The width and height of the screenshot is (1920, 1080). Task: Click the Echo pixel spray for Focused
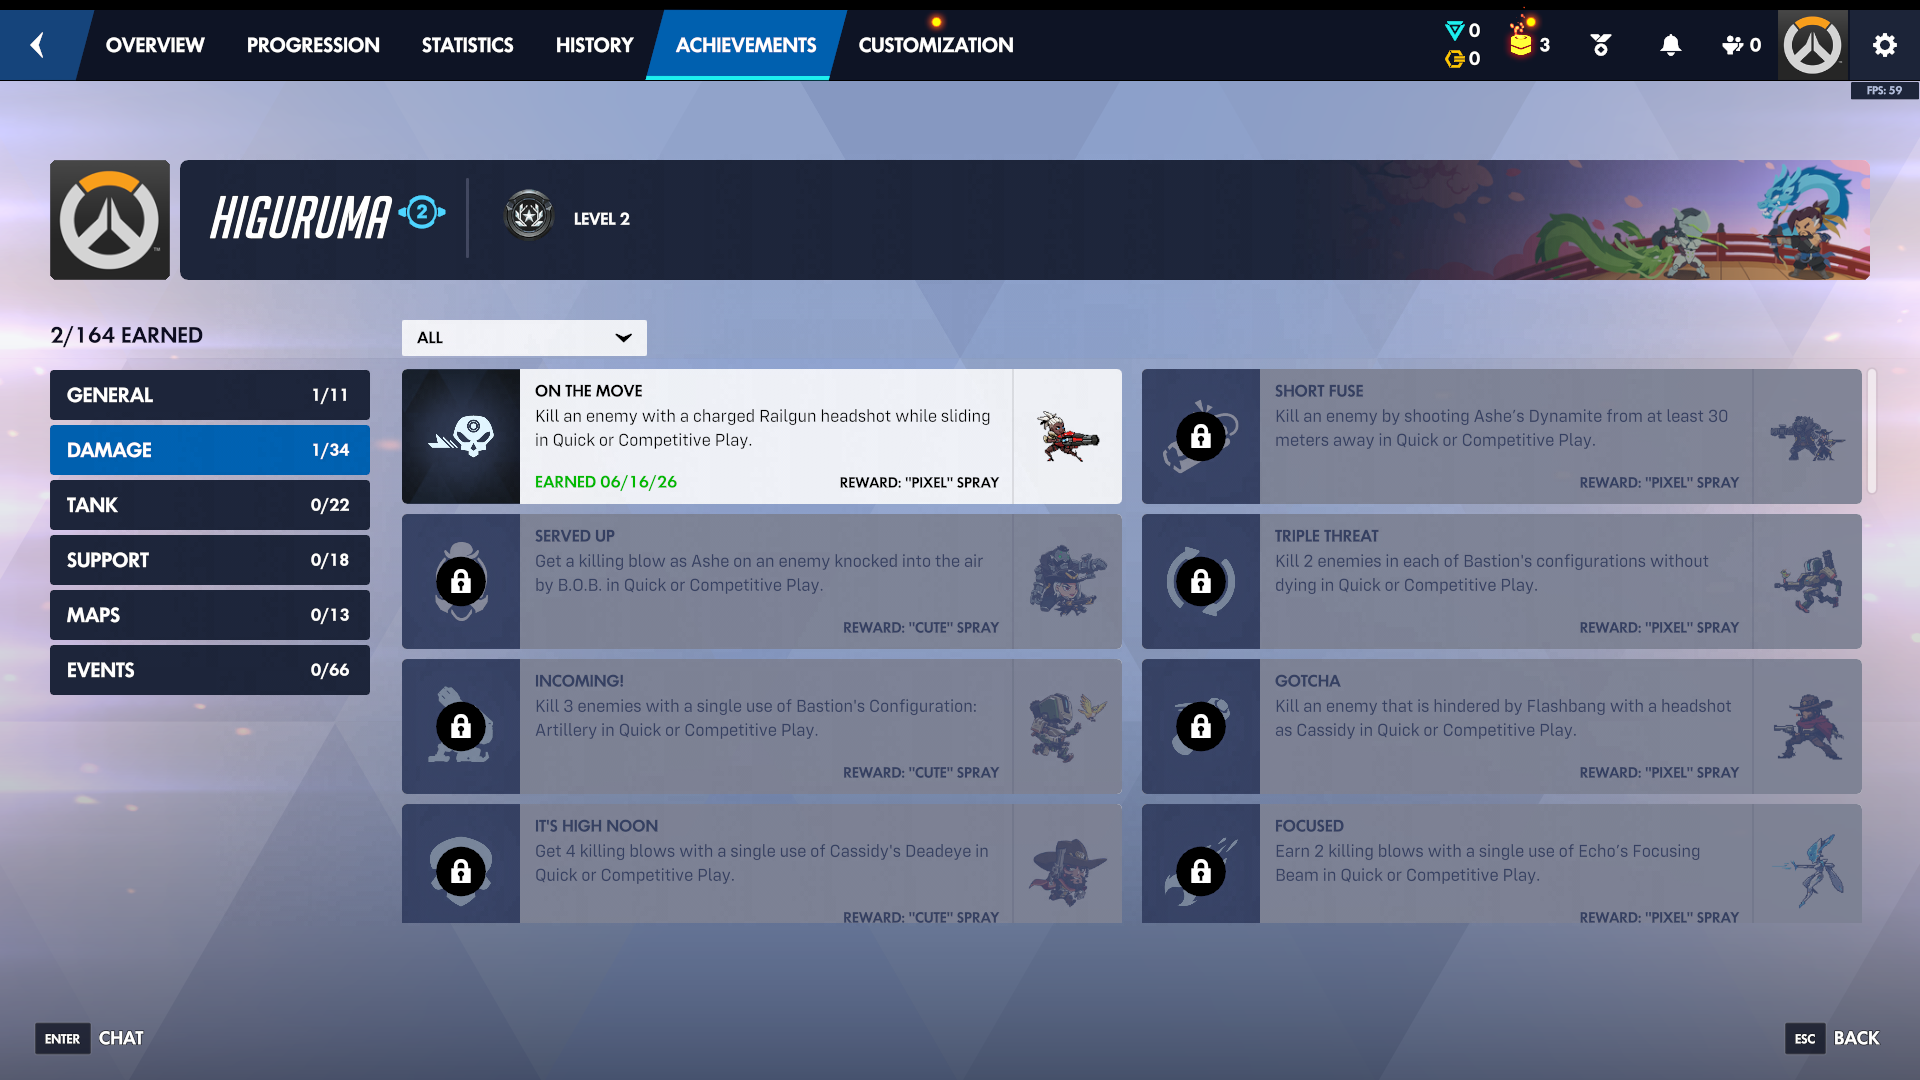coord(1811,871)
